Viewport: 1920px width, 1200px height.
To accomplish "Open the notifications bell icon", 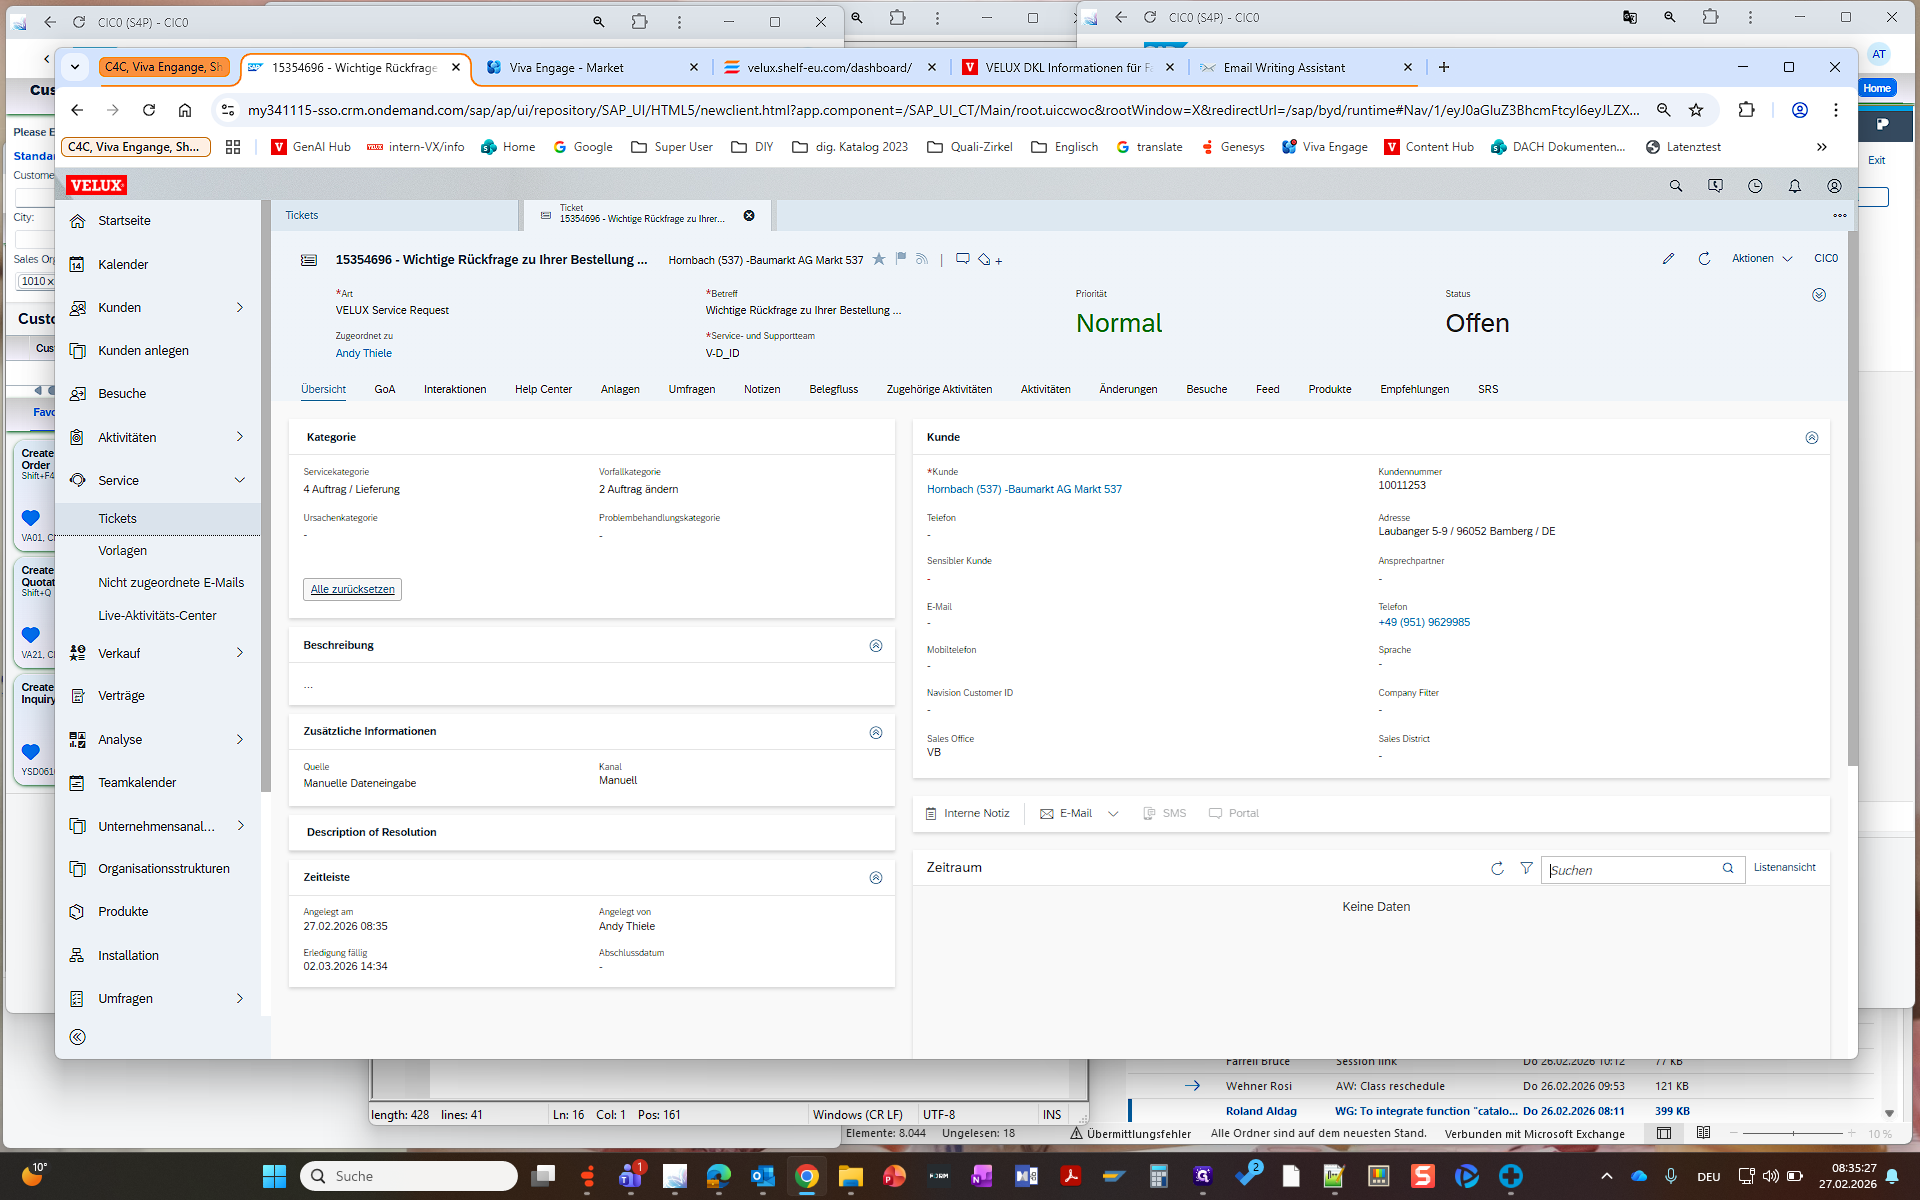I will point(1795,186).
